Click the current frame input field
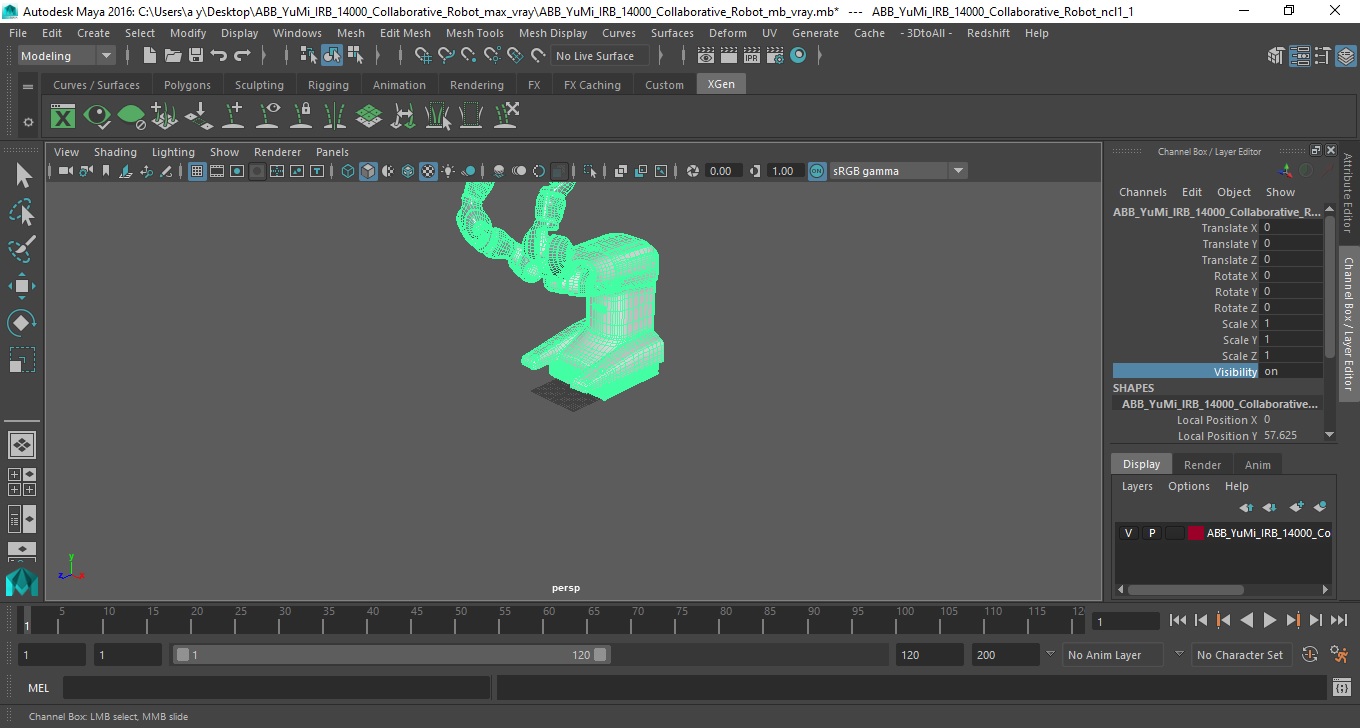 click(1125, 621)
